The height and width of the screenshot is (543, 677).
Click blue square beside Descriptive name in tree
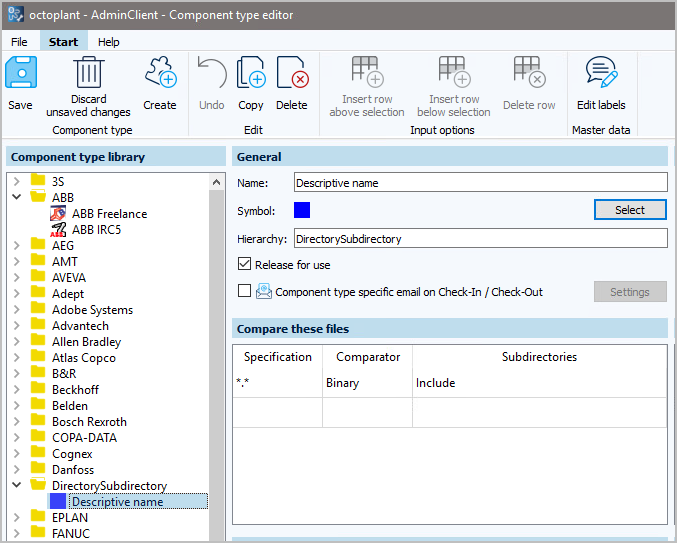point(58,501)
